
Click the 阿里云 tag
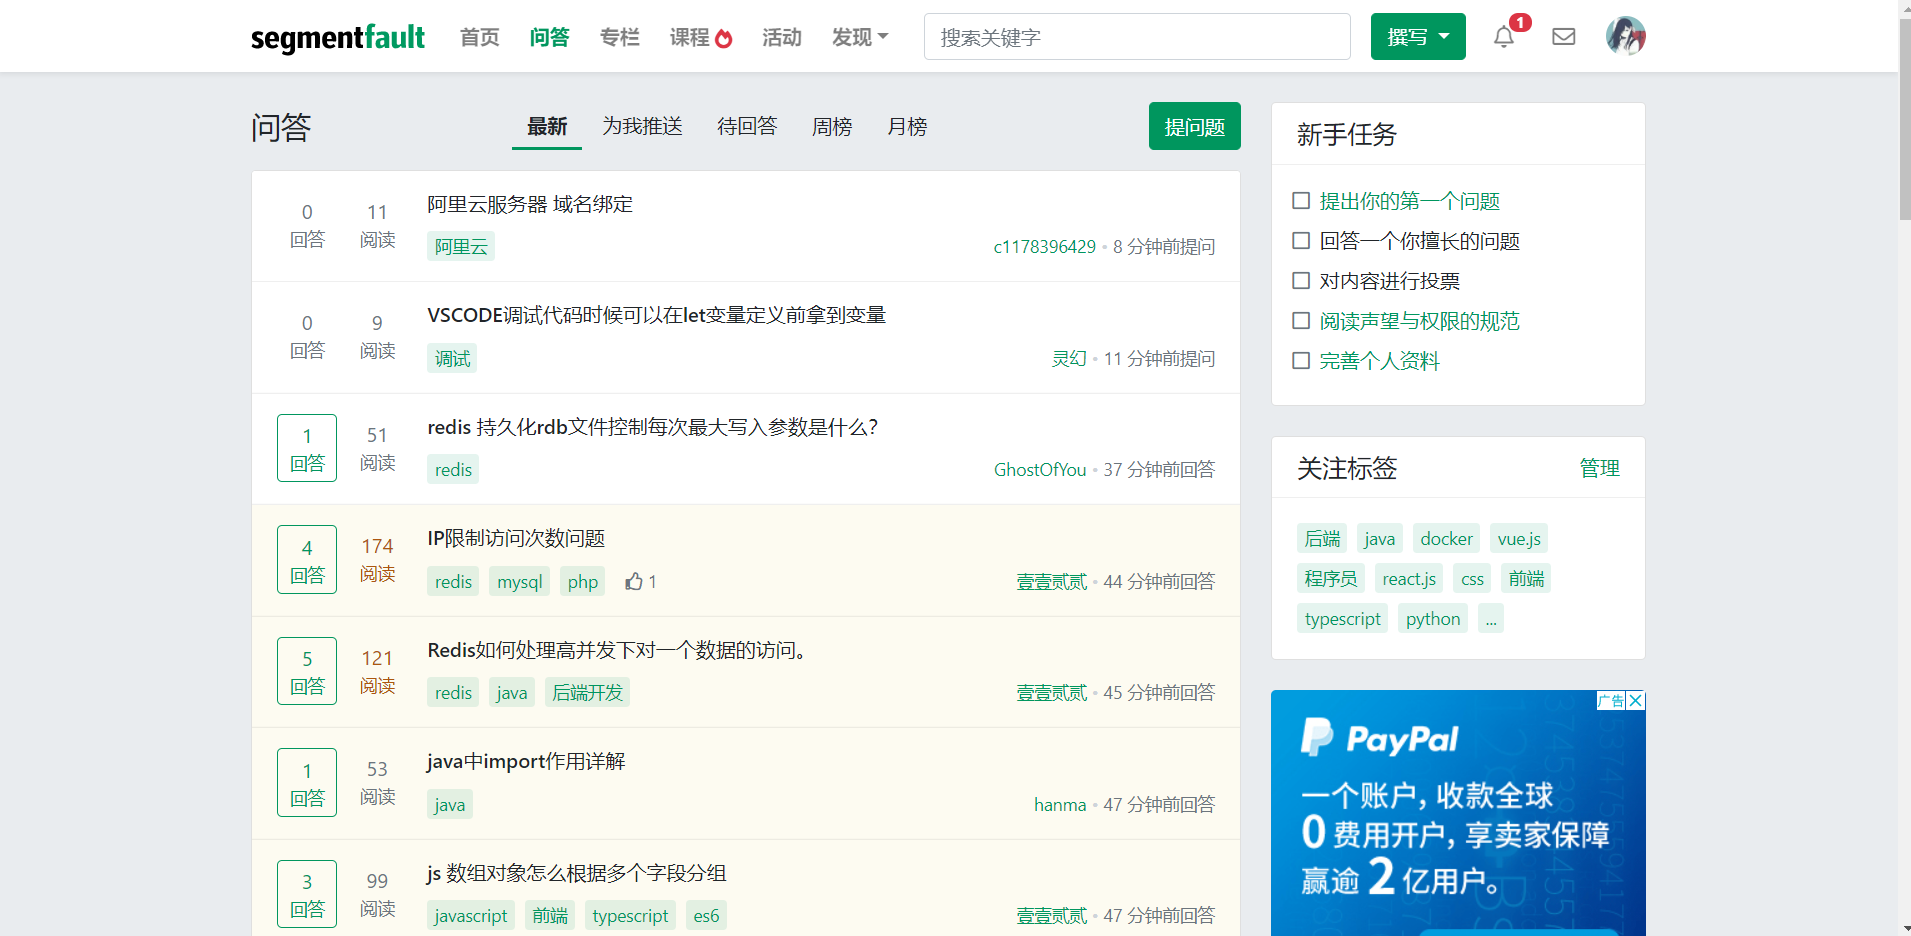(461, 247)
